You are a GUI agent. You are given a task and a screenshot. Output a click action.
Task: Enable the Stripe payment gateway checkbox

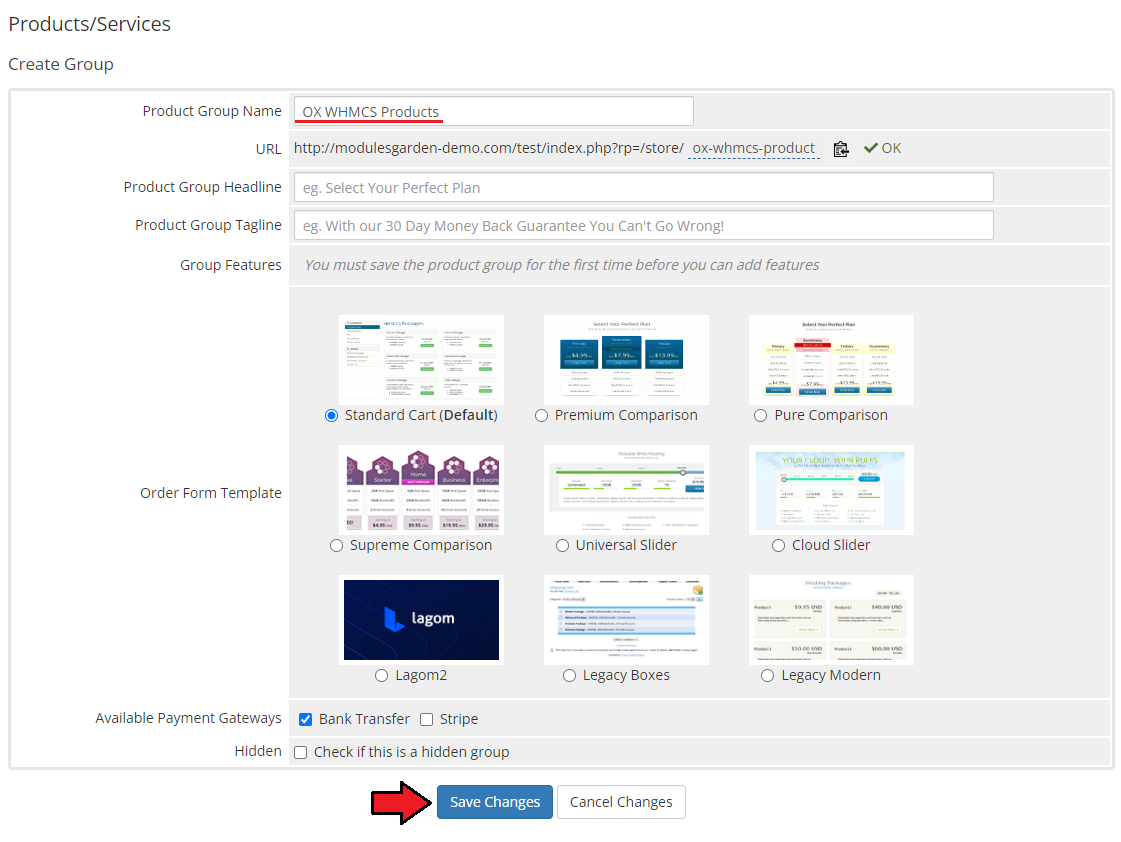click(x=427, y=720)
